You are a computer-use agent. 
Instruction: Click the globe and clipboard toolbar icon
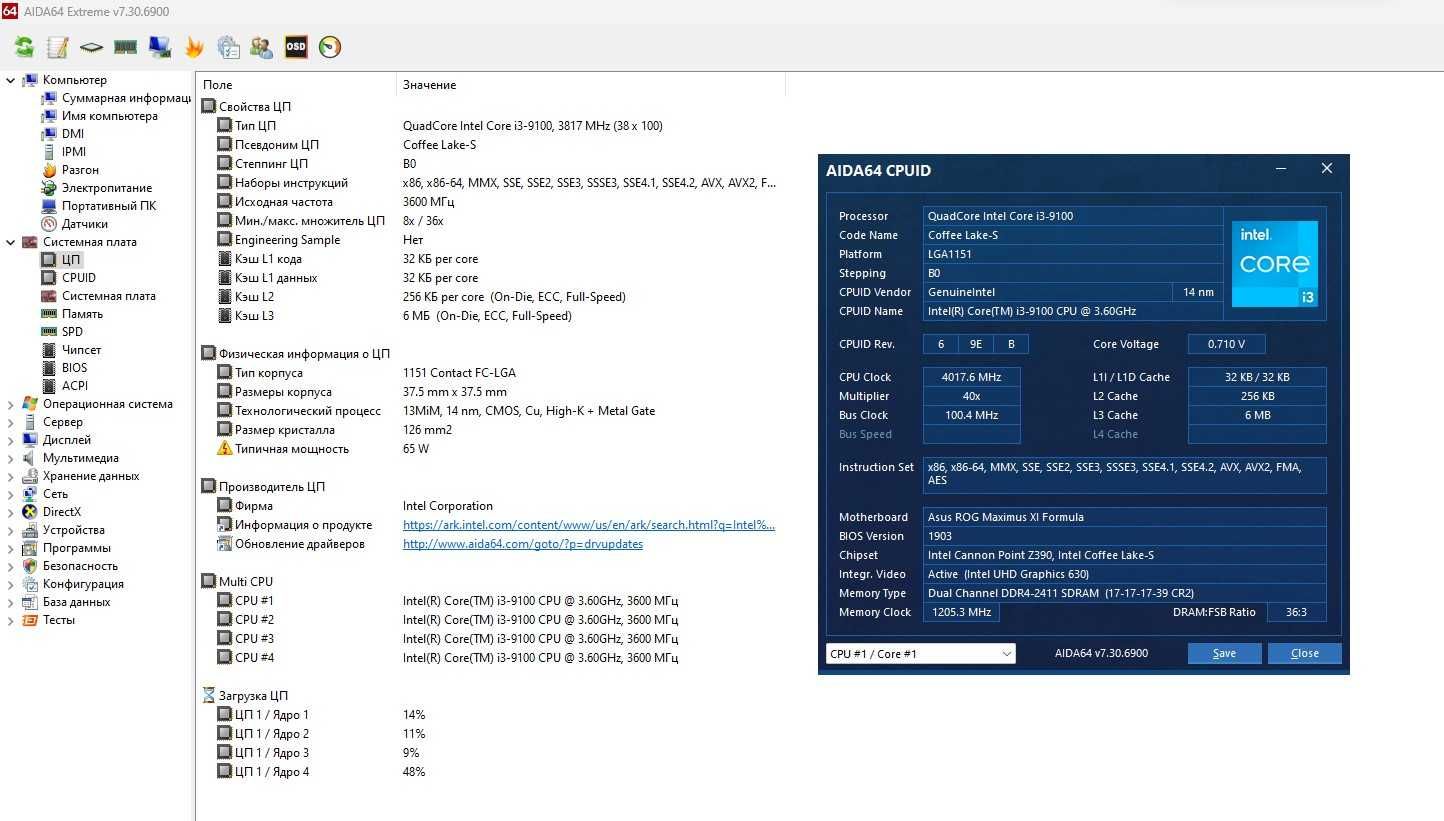[228, 47]
